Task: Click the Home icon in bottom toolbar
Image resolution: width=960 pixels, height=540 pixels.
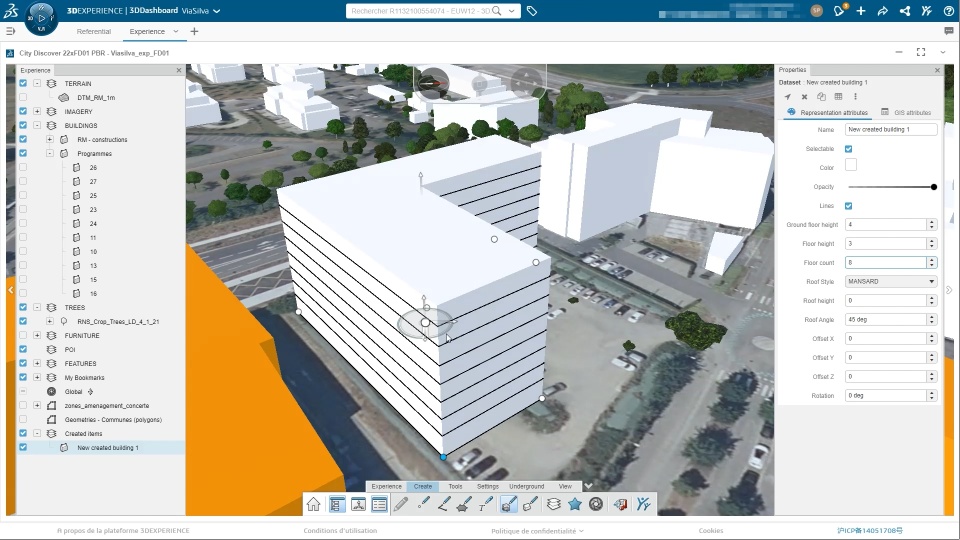Action: (313, 504)
